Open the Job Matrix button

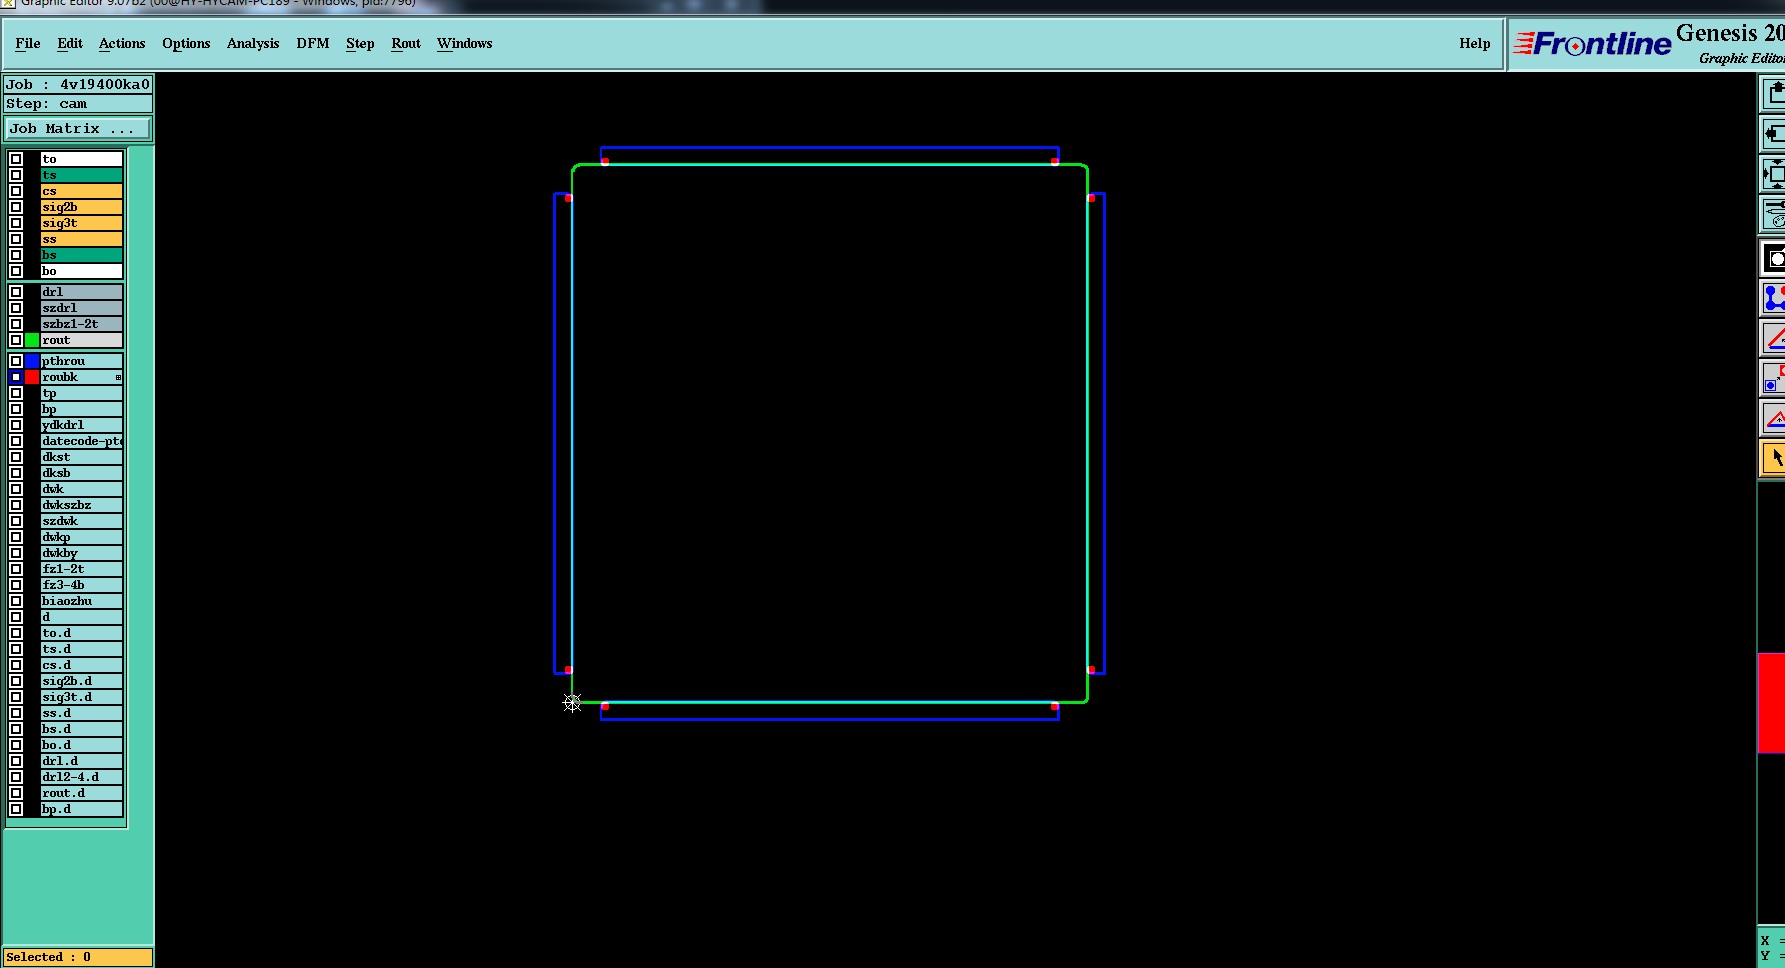click(78, 129)
